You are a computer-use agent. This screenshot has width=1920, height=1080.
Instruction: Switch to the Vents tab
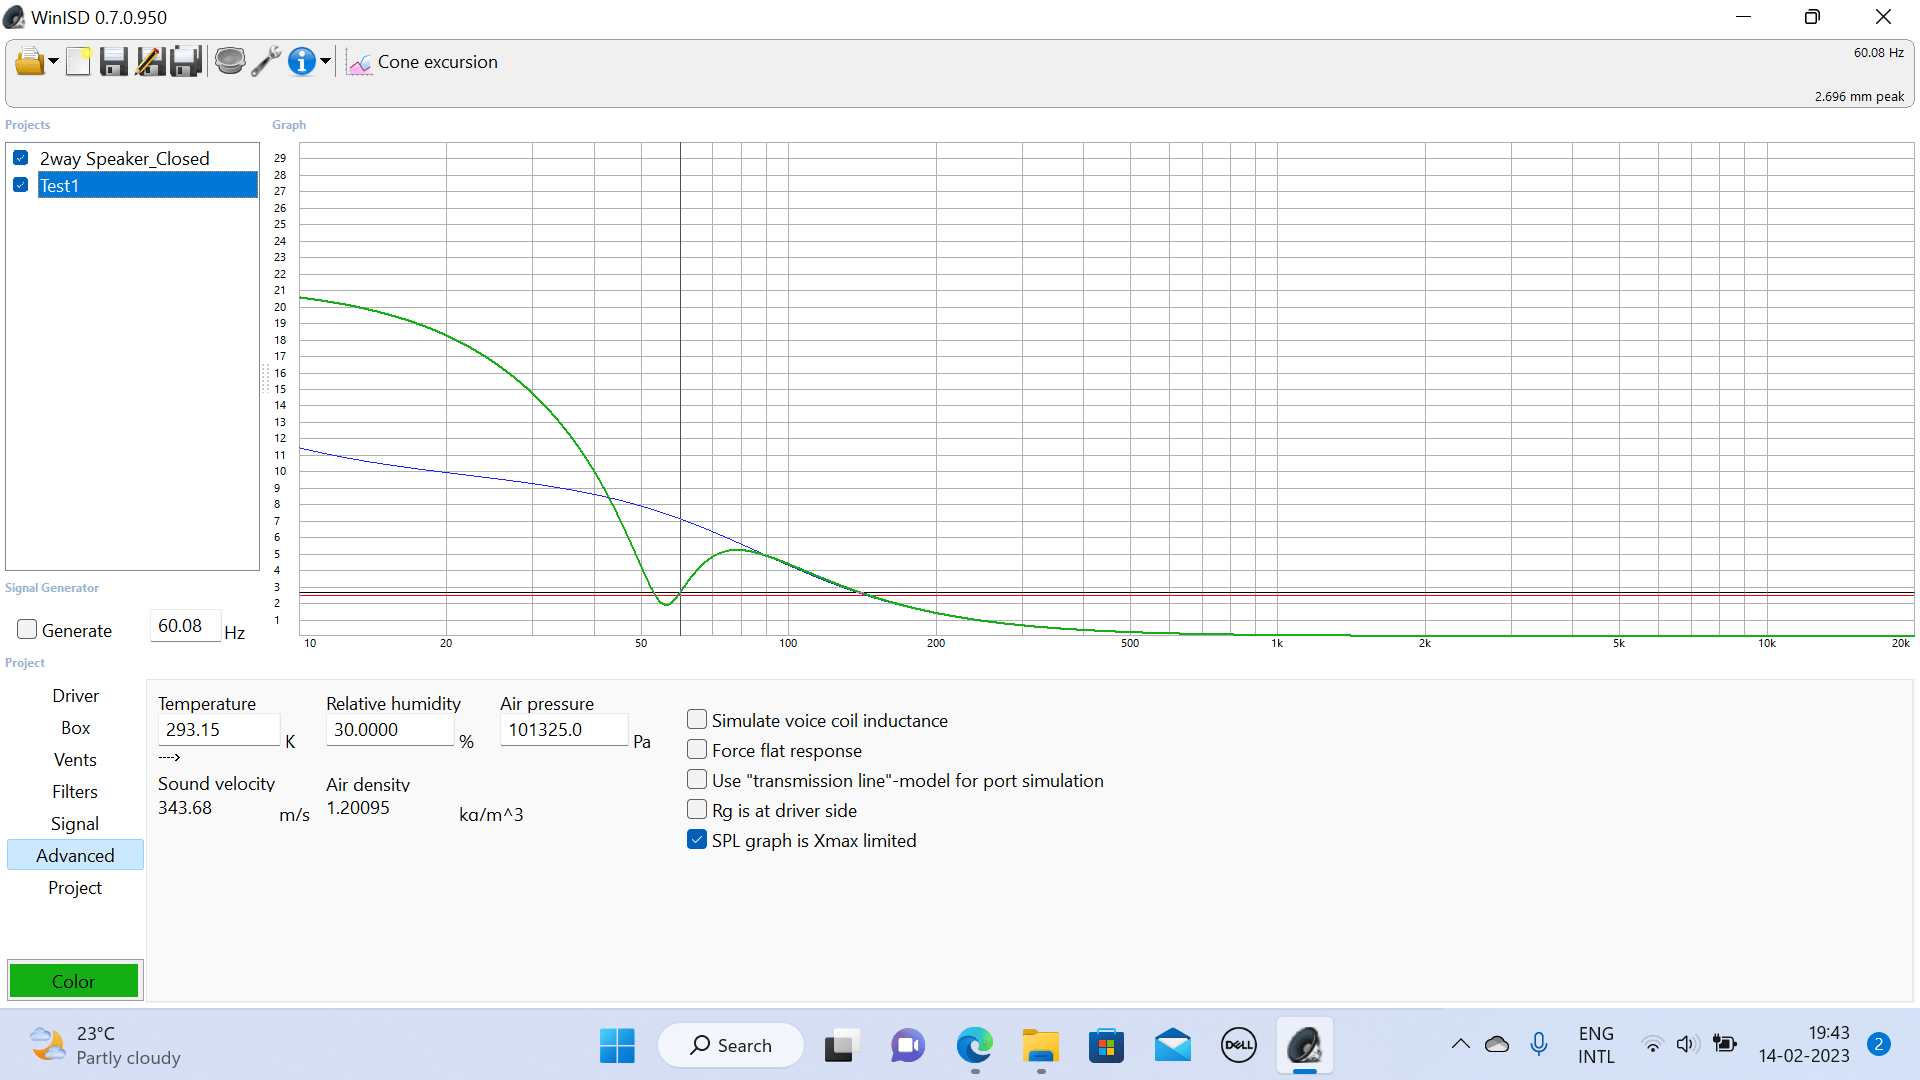(76, 760)
